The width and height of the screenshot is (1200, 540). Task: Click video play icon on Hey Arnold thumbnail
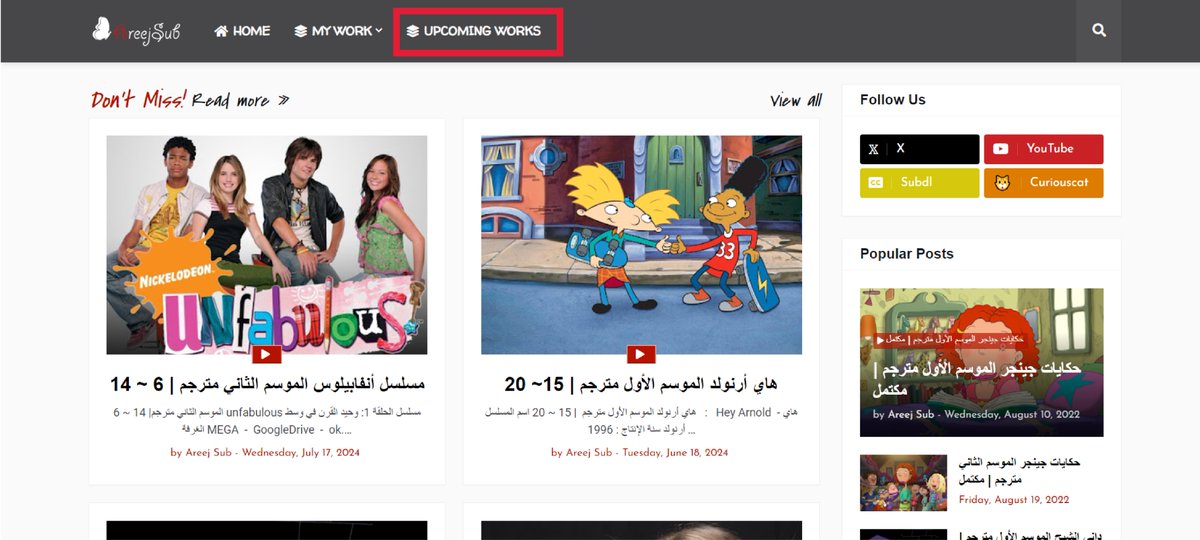point(641,354)
